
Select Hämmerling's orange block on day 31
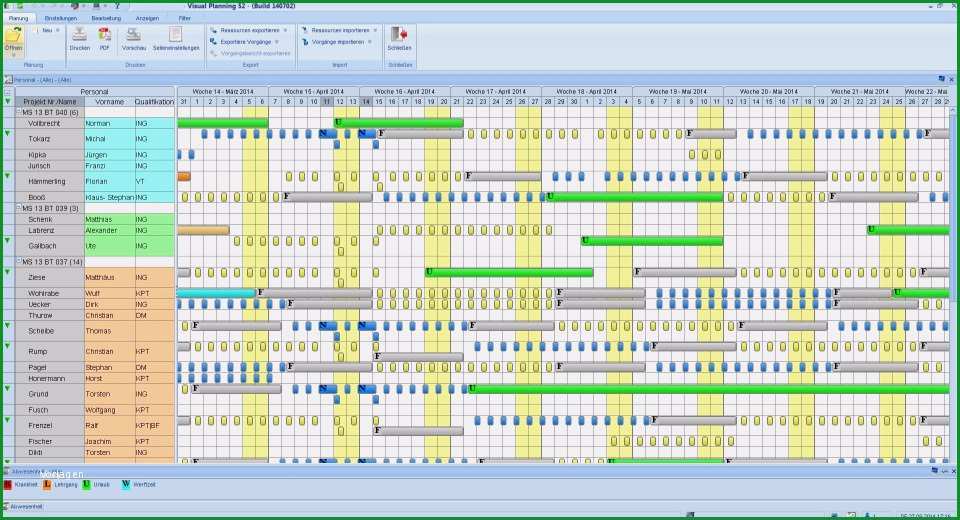(x=184, y=176)
